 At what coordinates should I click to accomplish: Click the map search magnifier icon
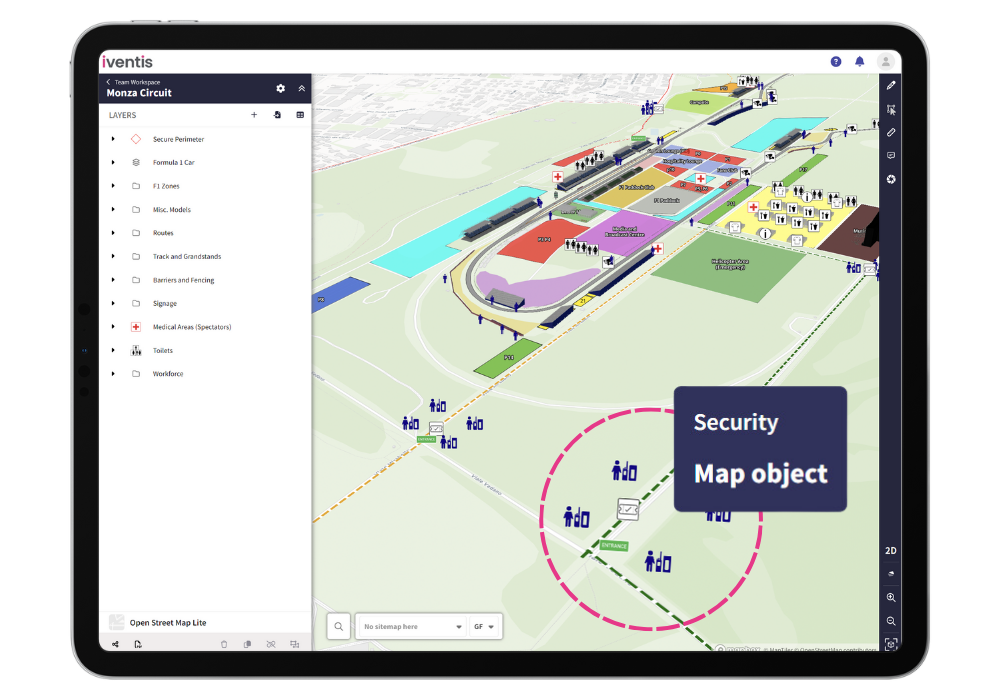click(339, 627)
